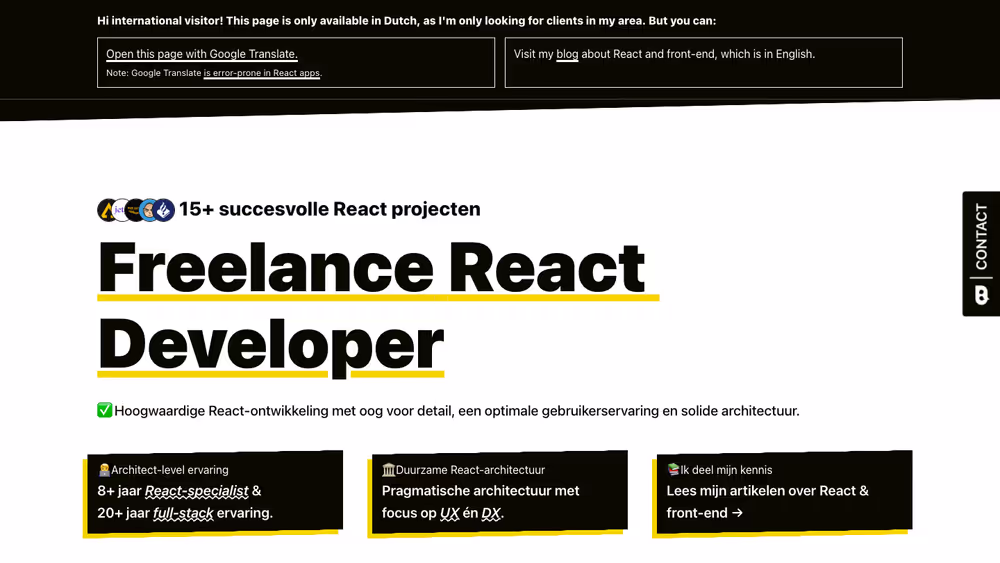The image size is (1000, 563).
Task: Click the 'React-specialist' underlined term
Action: pos(196,491)
